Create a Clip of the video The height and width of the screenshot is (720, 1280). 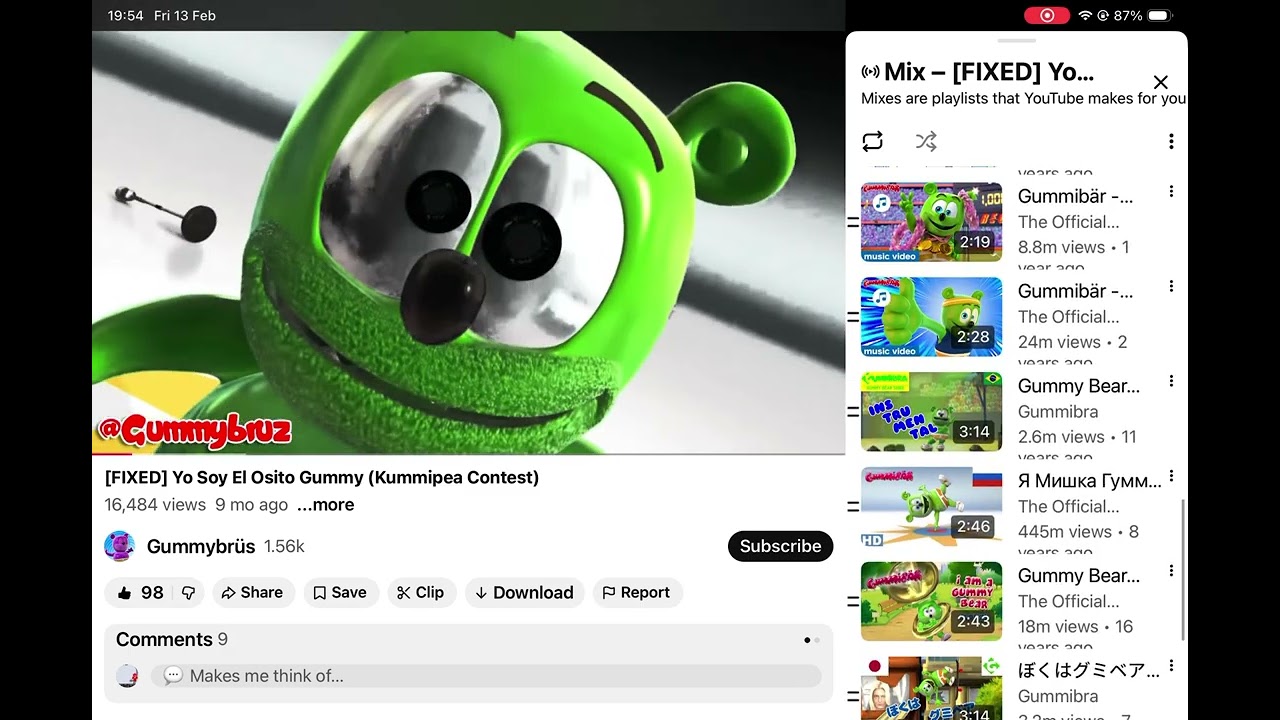pos(420,593)
